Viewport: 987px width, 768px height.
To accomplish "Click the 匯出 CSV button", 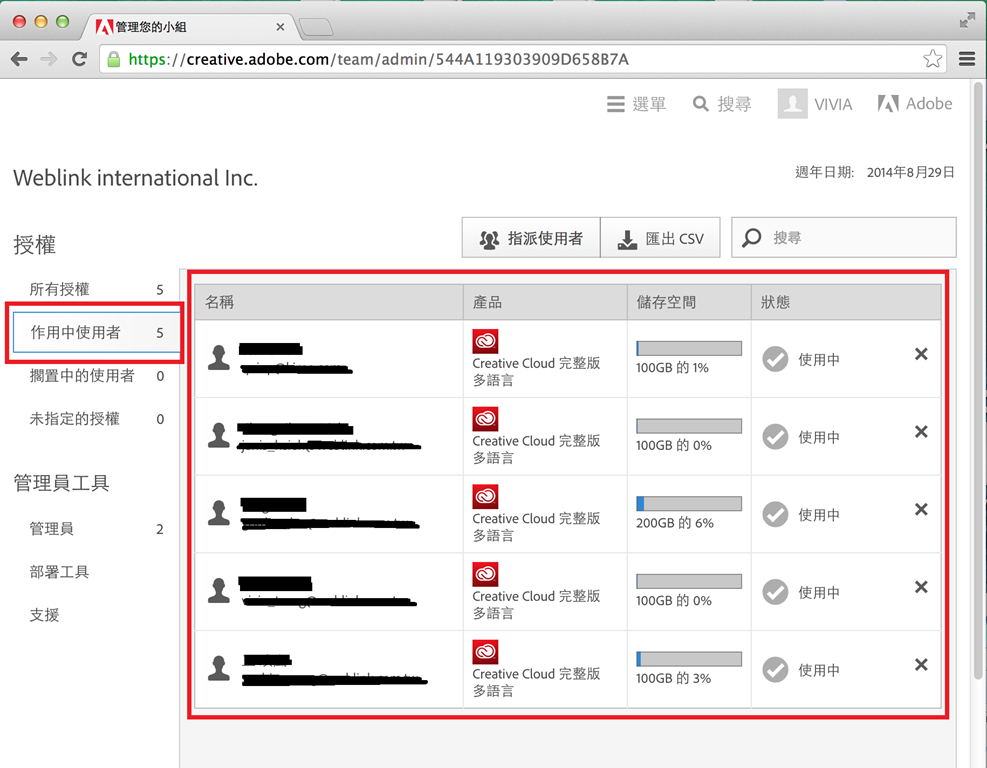I will click(x=660, y=238).
